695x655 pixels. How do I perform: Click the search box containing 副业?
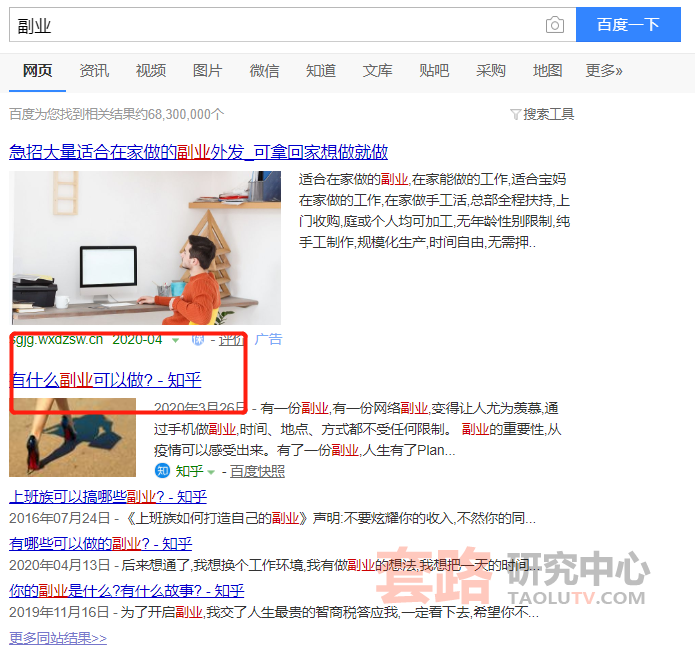[x=293, y=25]
